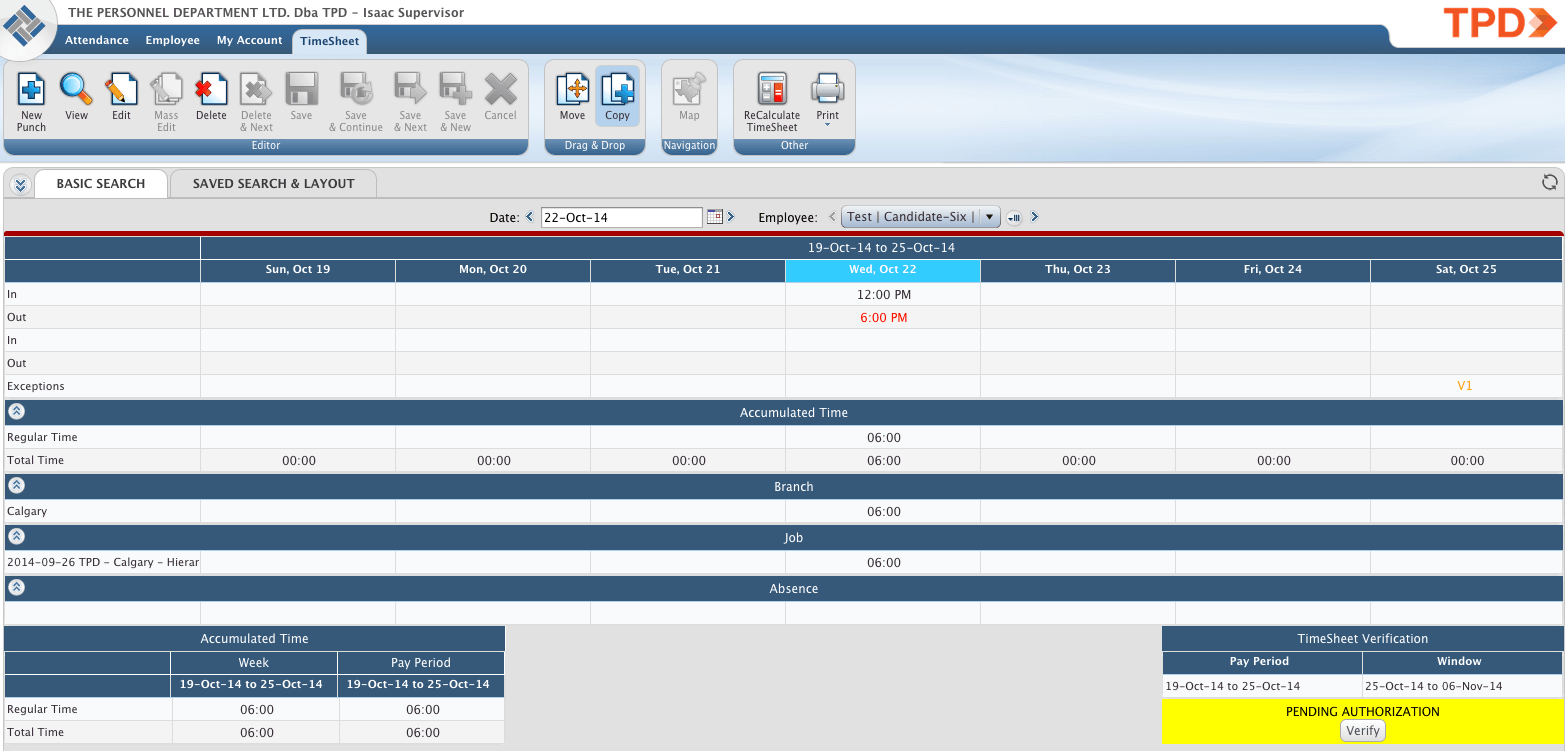Collapse the Branch section
Image resolution: width=1565 pixels, height=751 pixels.
click(16, 485)
